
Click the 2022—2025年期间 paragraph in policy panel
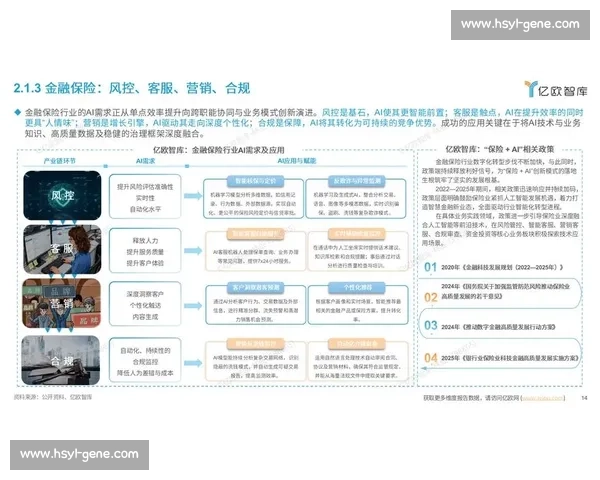point(500,198)
